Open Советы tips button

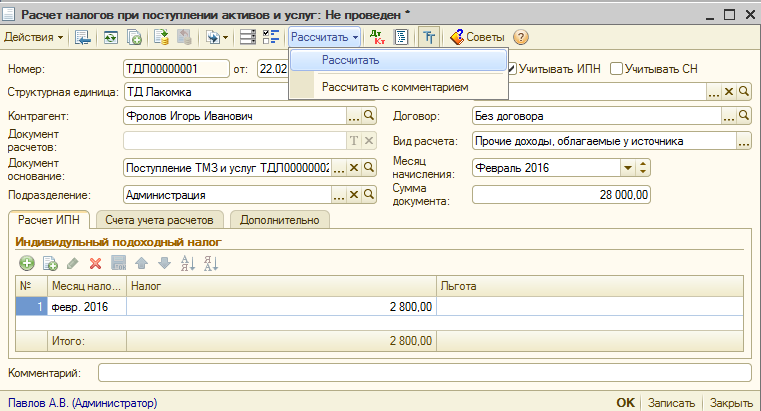tap(477, 37)
